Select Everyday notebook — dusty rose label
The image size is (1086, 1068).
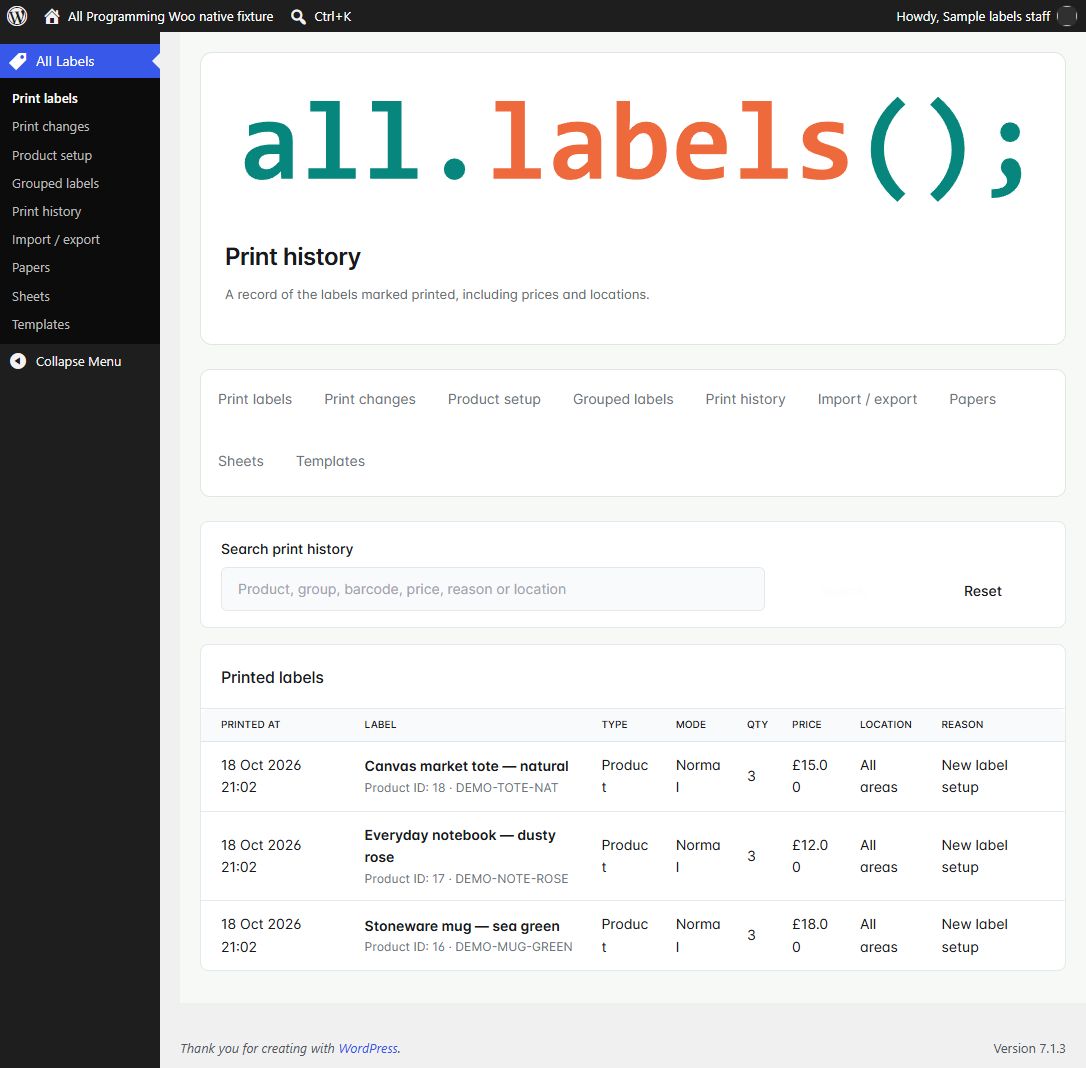[x=460, y=846]
